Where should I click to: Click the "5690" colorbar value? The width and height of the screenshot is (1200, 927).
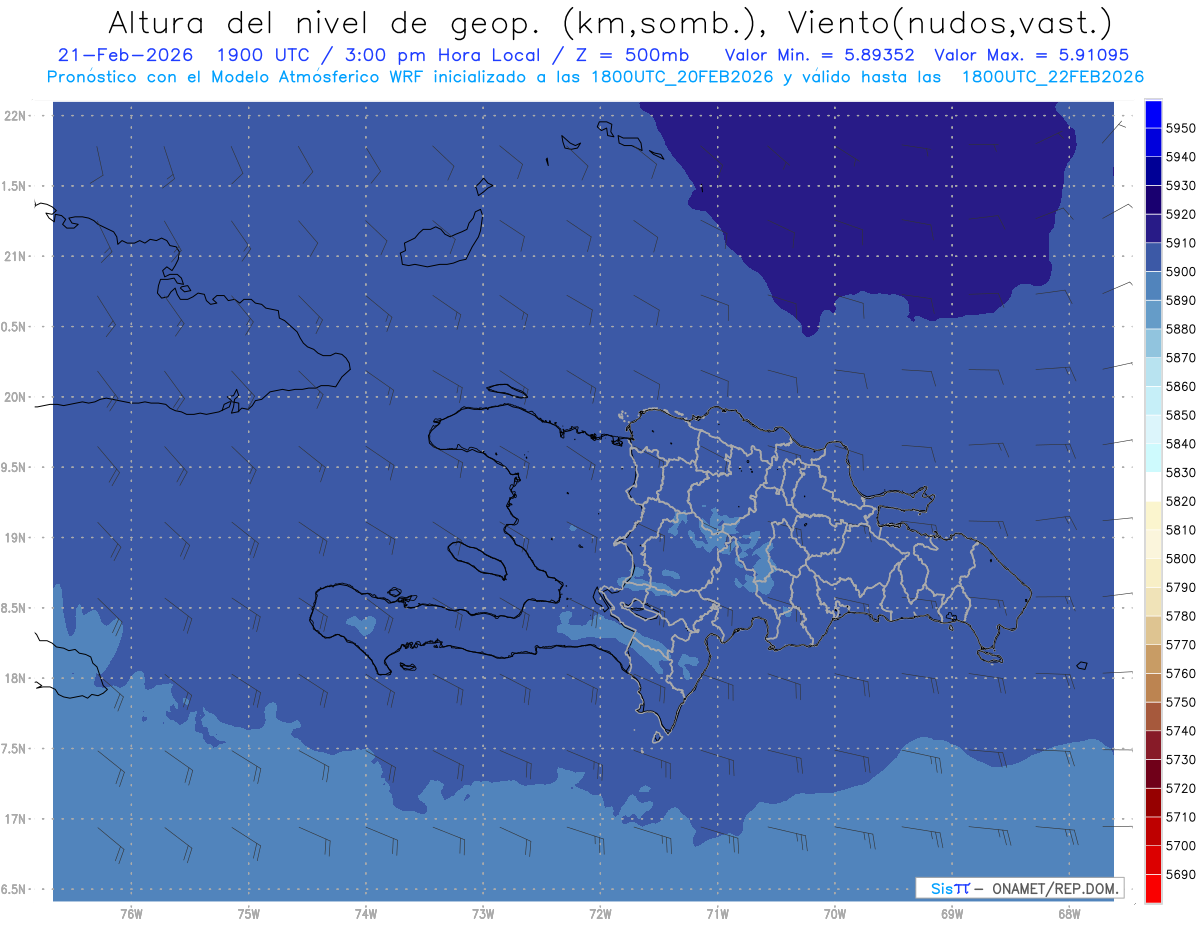coord(1181,875)
